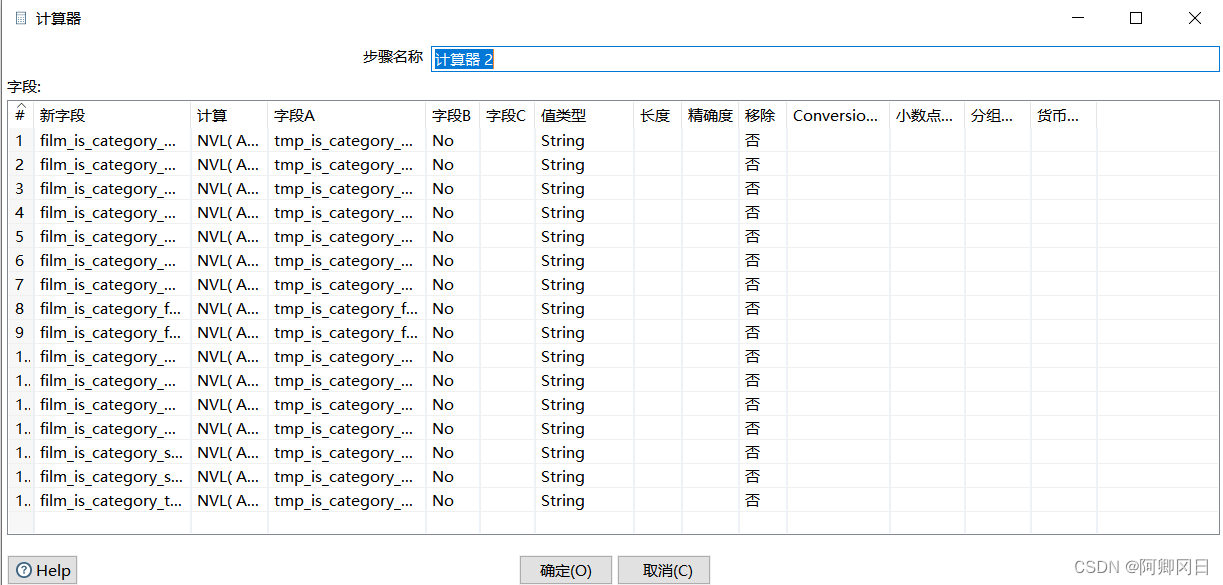Close the calculator dialog window
The height and width of the screenshot is (585, 1223).
point(1194,18)
